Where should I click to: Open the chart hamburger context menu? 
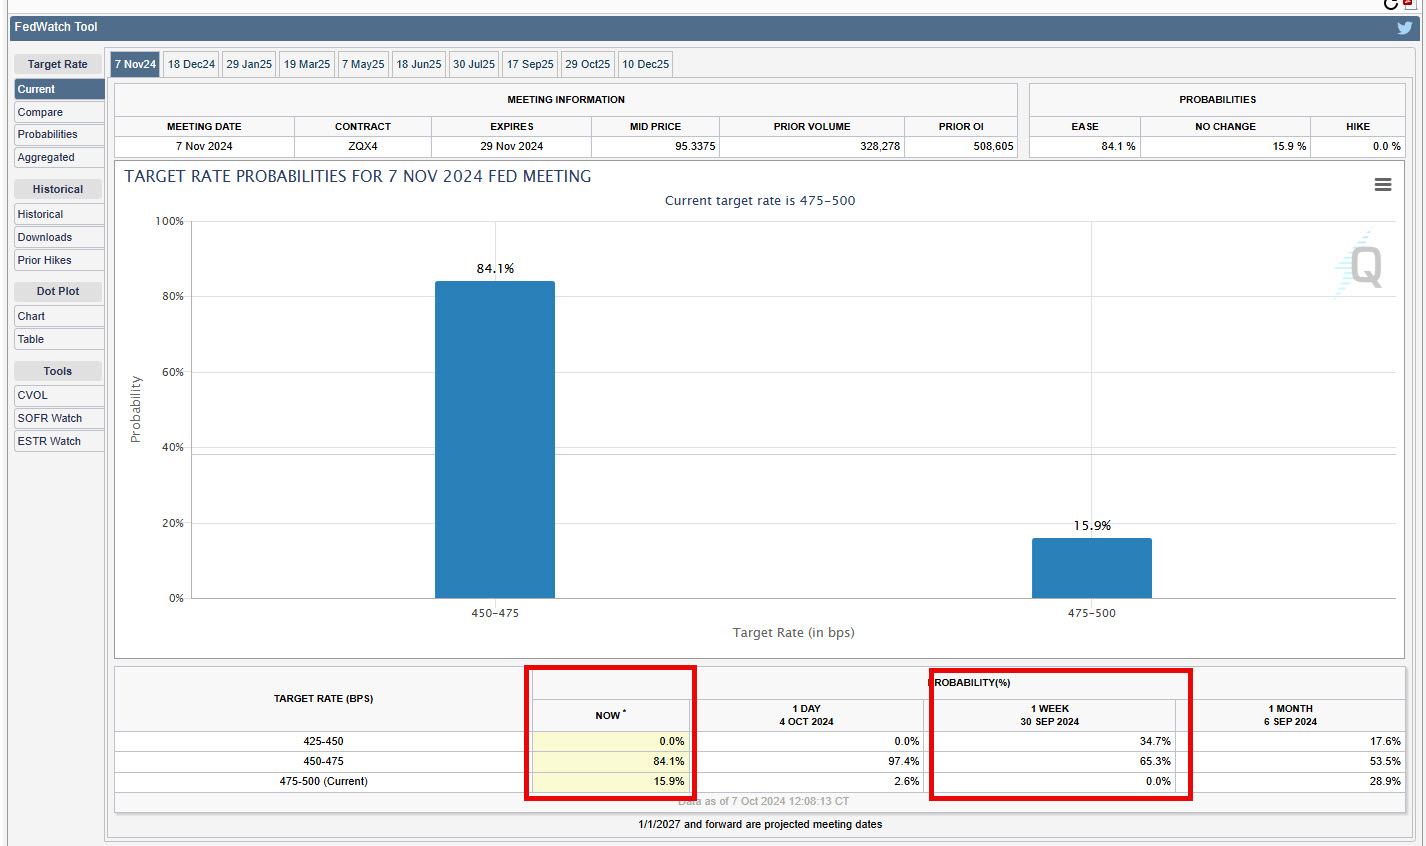click(1383, 185)
